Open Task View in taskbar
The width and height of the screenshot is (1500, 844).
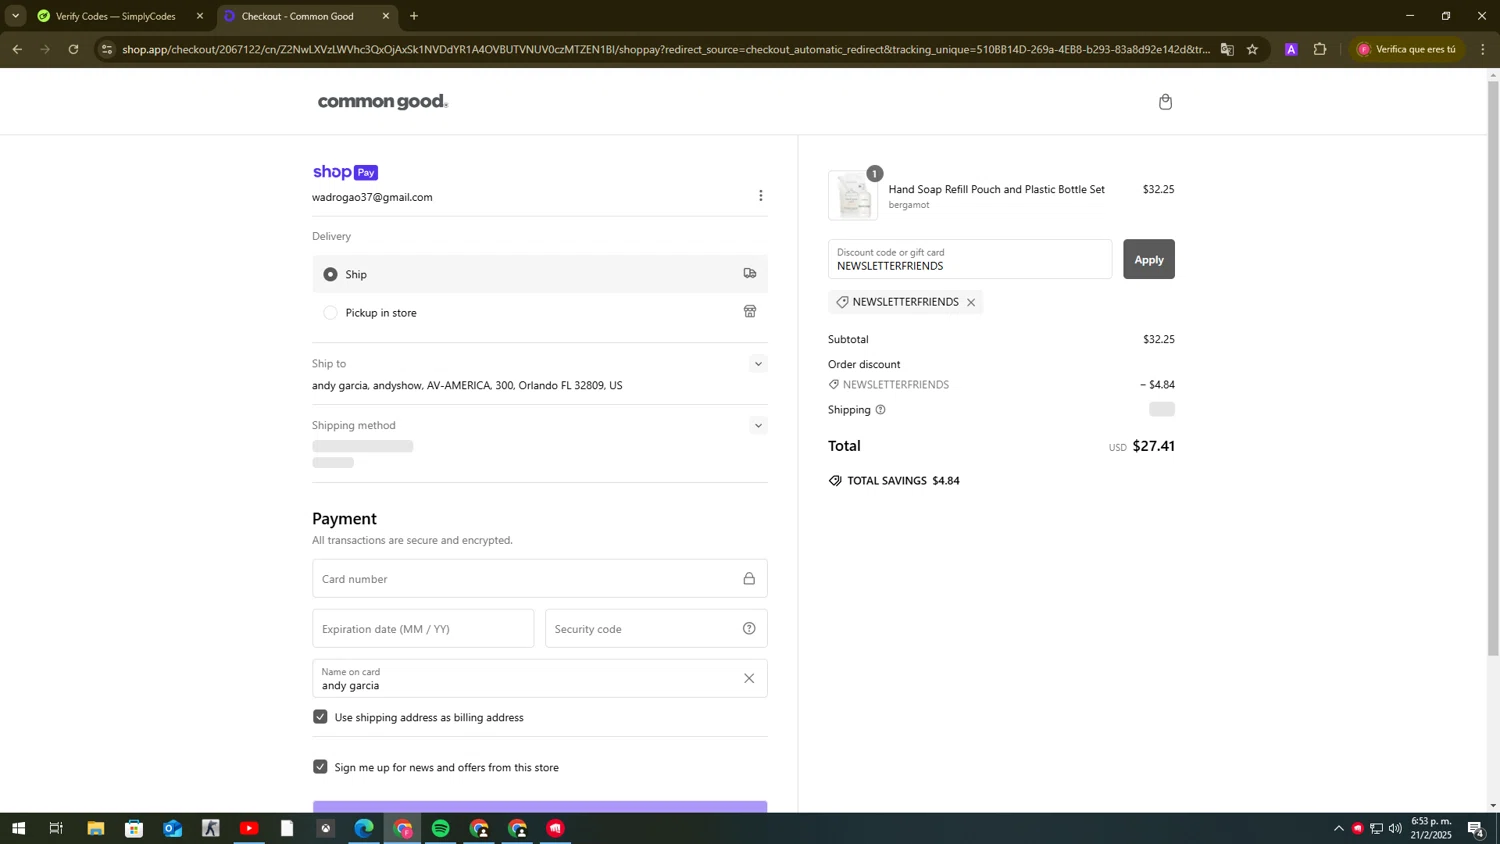[56, 828]
